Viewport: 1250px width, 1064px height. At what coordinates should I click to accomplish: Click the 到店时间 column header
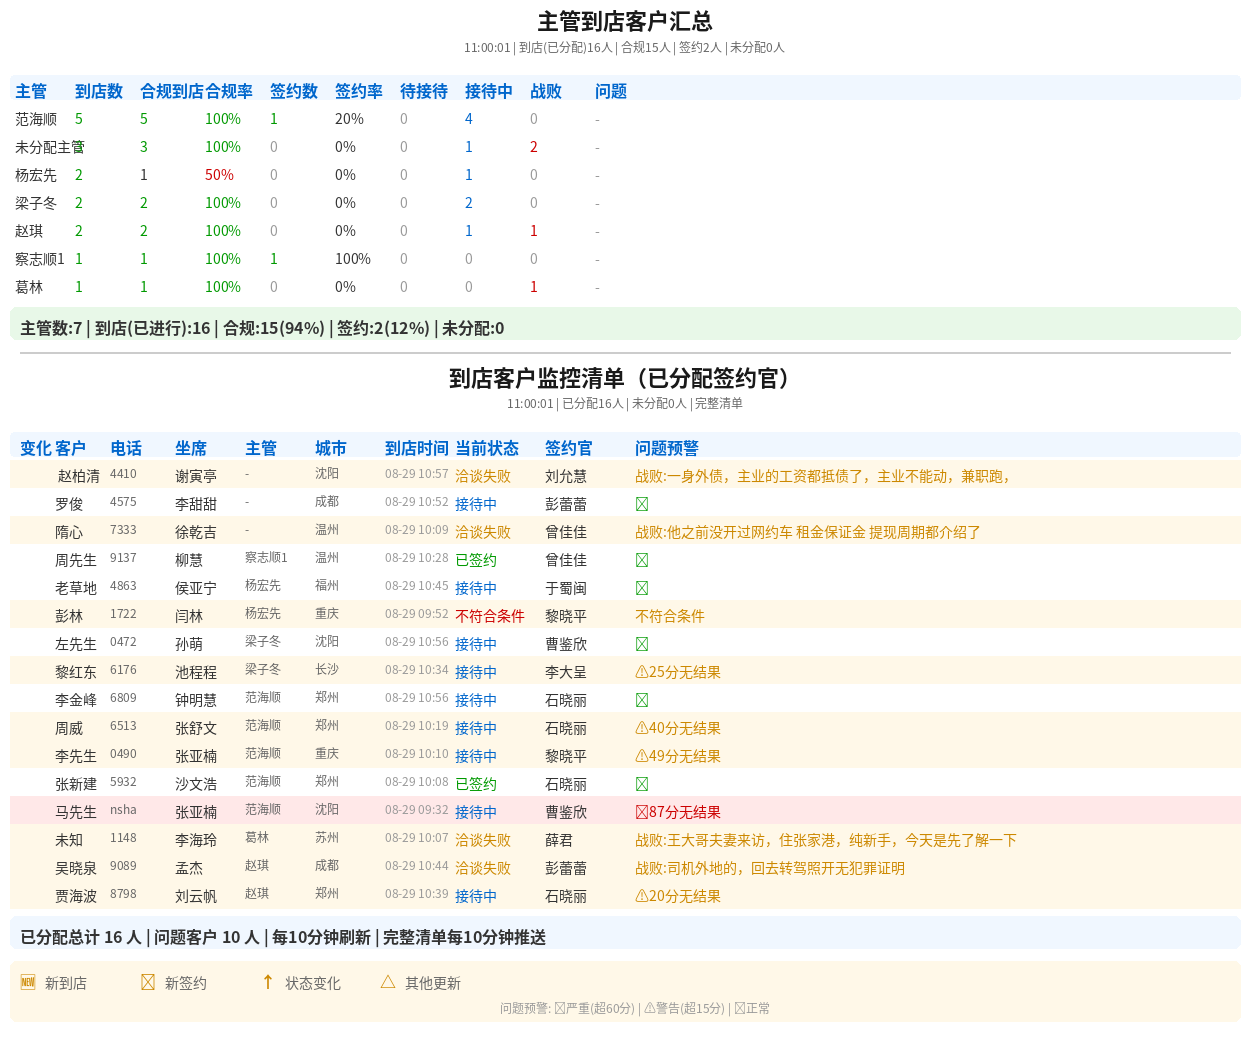click(417, 448)
